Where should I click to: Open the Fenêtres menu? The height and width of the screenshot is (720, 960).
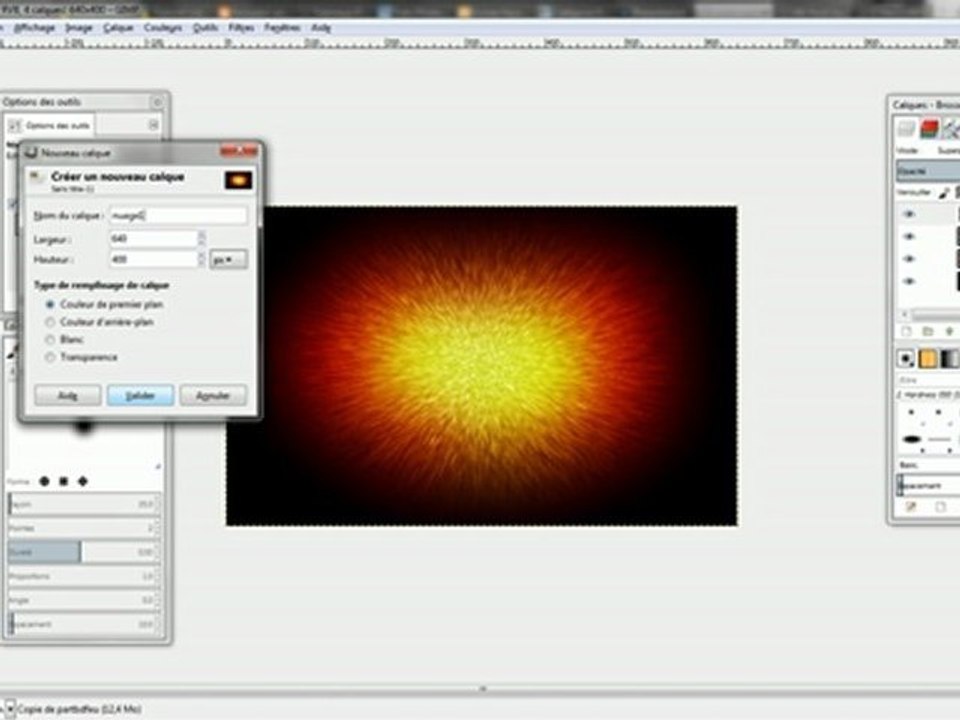282,28
